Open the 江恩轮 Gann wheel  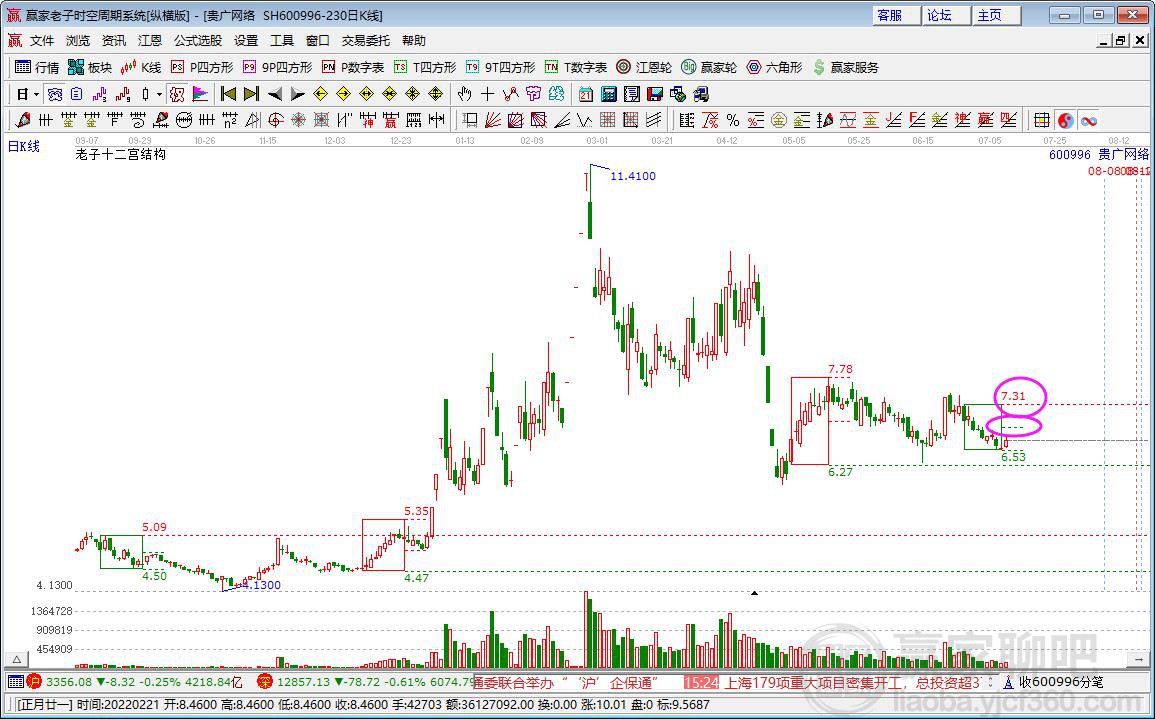[x=644, y=68]
